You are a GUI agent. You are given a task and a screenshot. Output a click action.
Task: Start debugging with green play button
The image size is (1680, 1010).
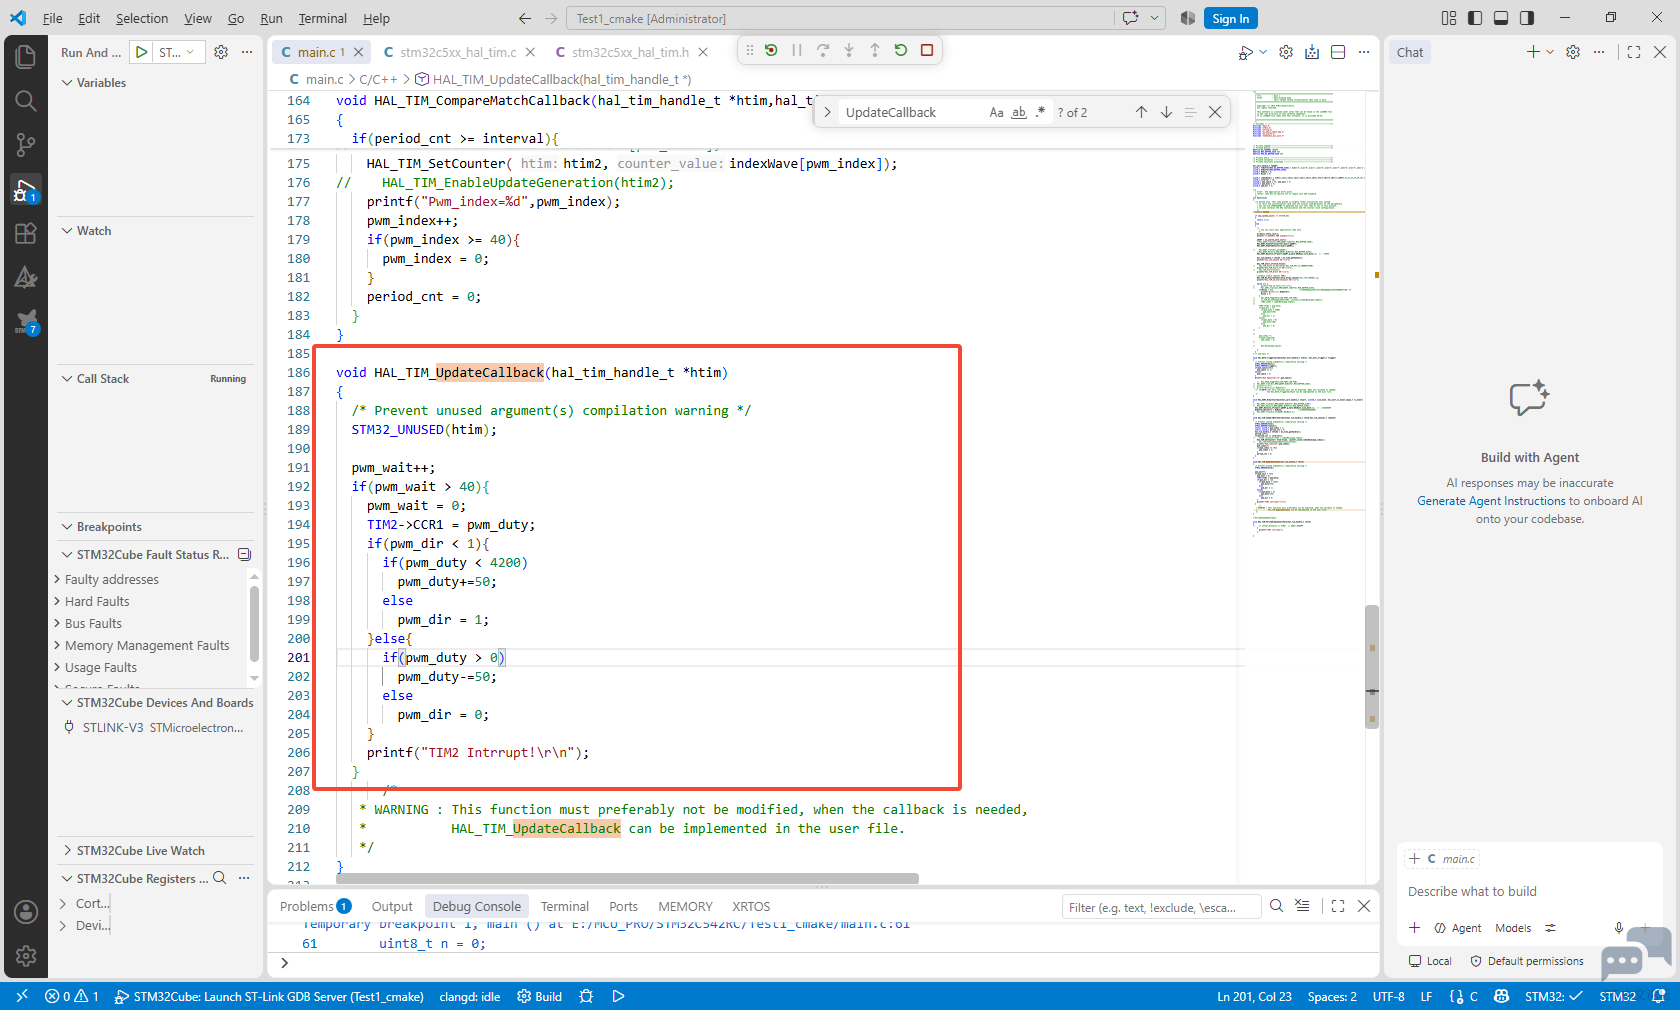(142, 52)
